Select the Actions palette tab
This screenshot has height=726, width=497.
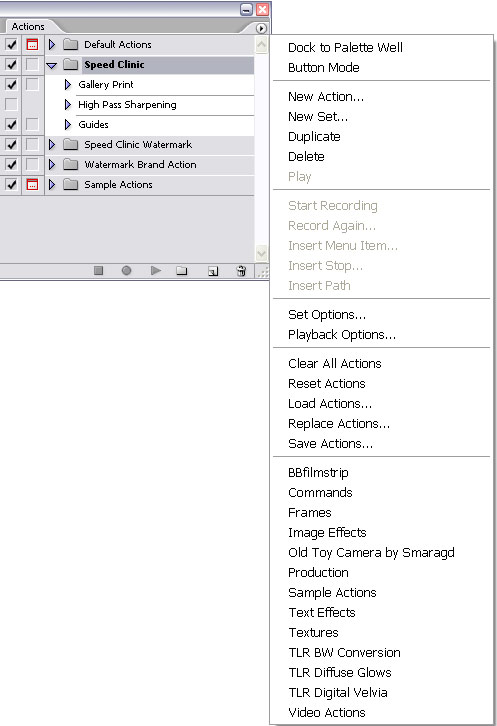pyautogui.click(x=28, y=26)
